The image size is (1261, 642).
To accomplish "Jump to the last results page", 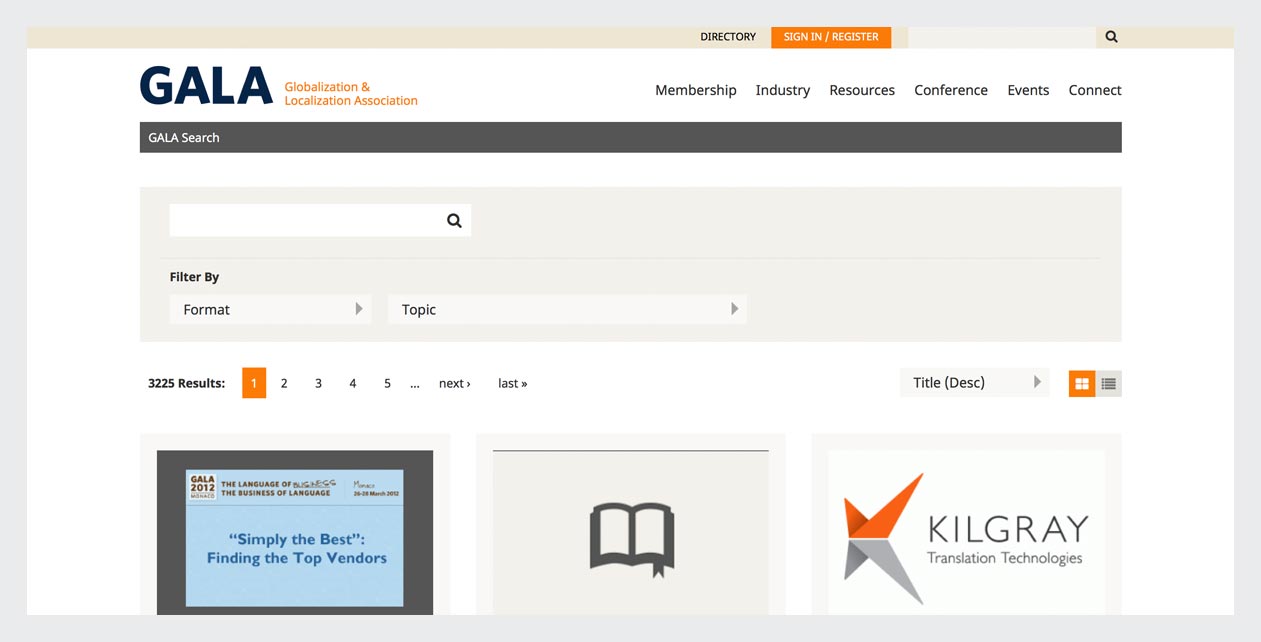I will (x=513, y=383).
